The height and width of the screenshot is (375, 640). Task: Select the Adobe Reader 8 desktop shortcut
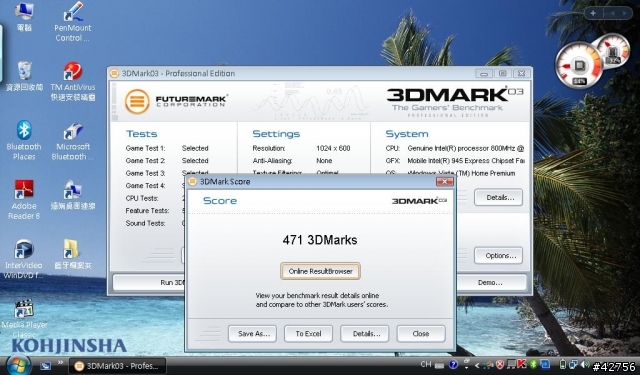[x=24, y=200]
